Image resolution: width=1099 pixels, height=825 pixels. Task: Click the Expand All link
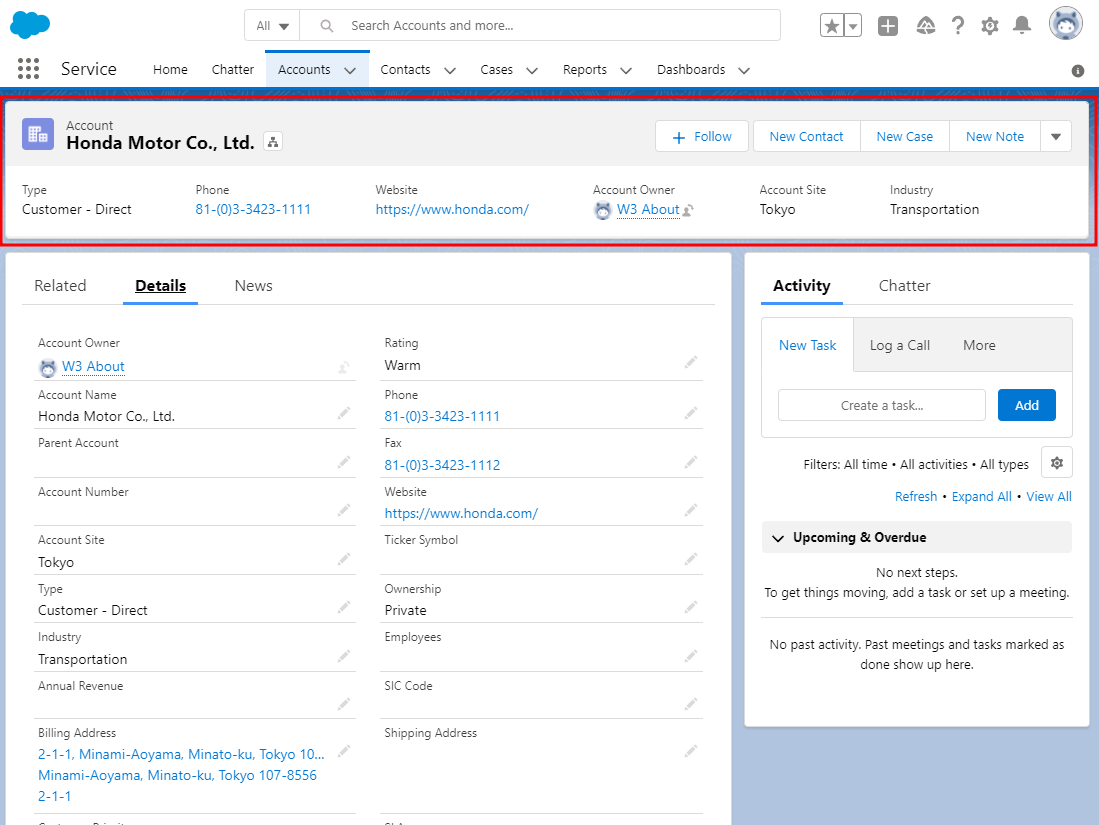(981, 496)
